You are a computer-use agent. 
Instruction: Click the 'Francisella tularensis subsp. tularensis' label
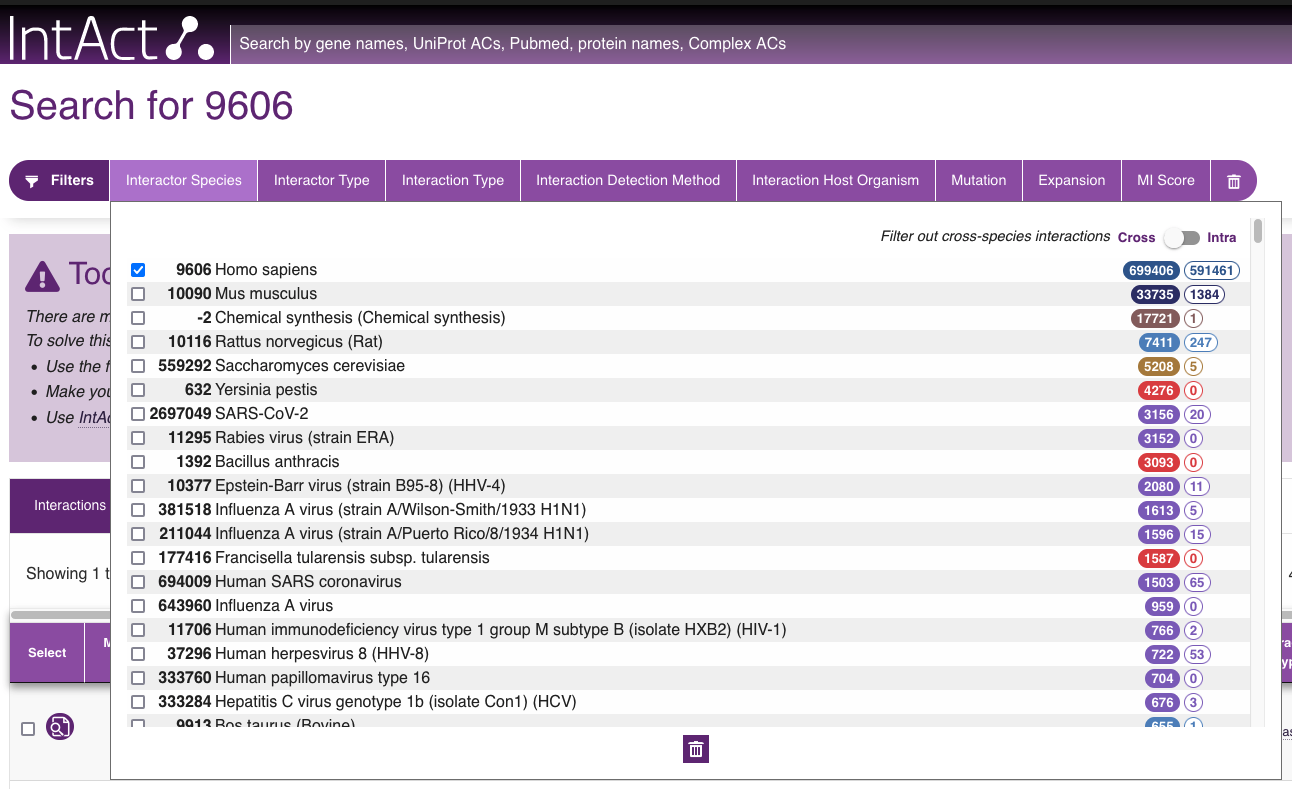(x=352, y=558)
